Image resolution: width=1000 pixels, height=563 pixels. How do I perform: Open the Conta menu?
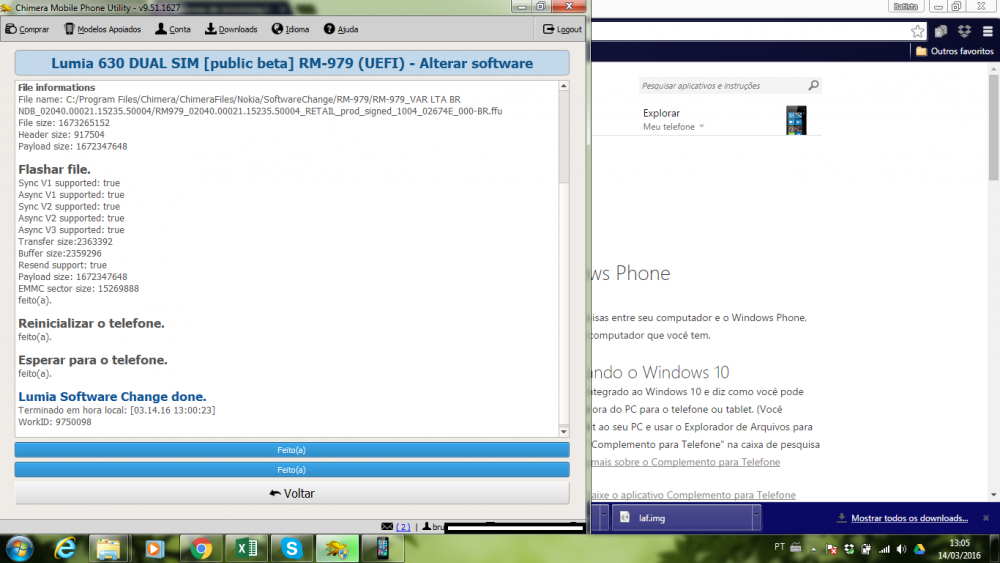tap(173, 29)
